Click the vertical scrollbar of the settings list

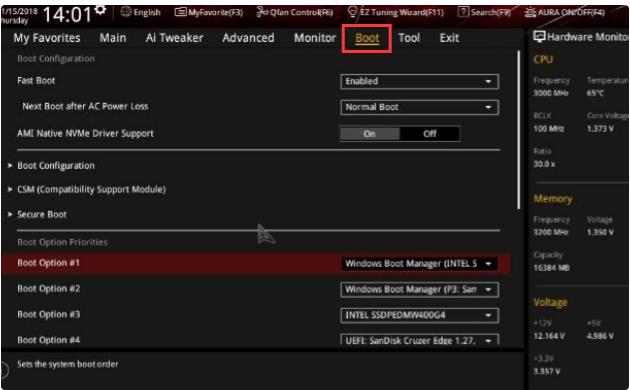point(519,129)
